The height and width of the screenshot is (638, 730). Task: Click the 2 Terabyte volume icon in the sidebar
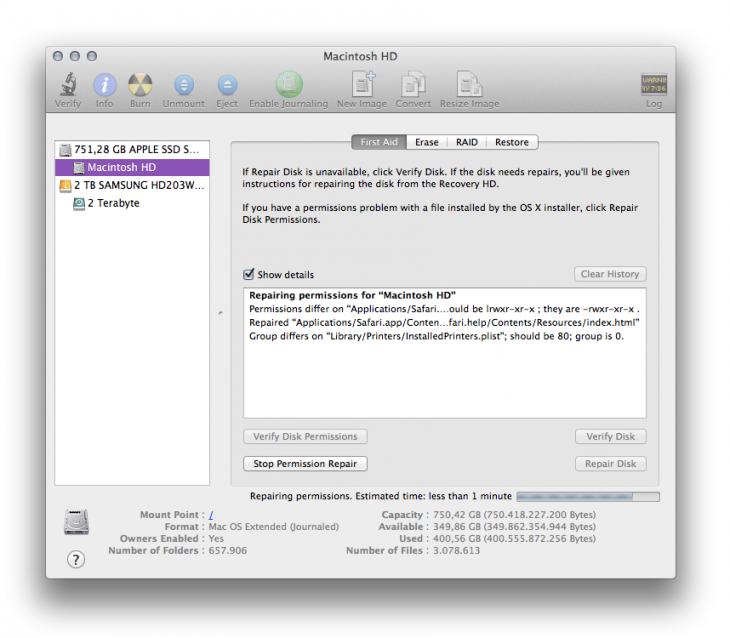point(79,204)
